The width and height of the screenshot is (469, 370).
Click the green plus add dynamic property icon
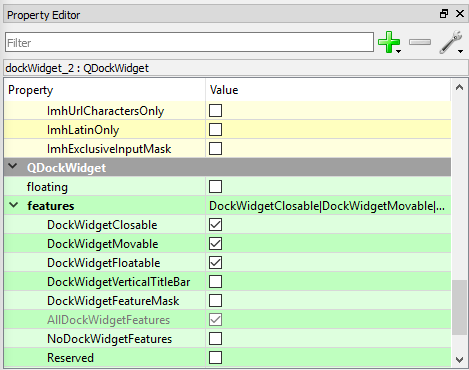[388, 42]
